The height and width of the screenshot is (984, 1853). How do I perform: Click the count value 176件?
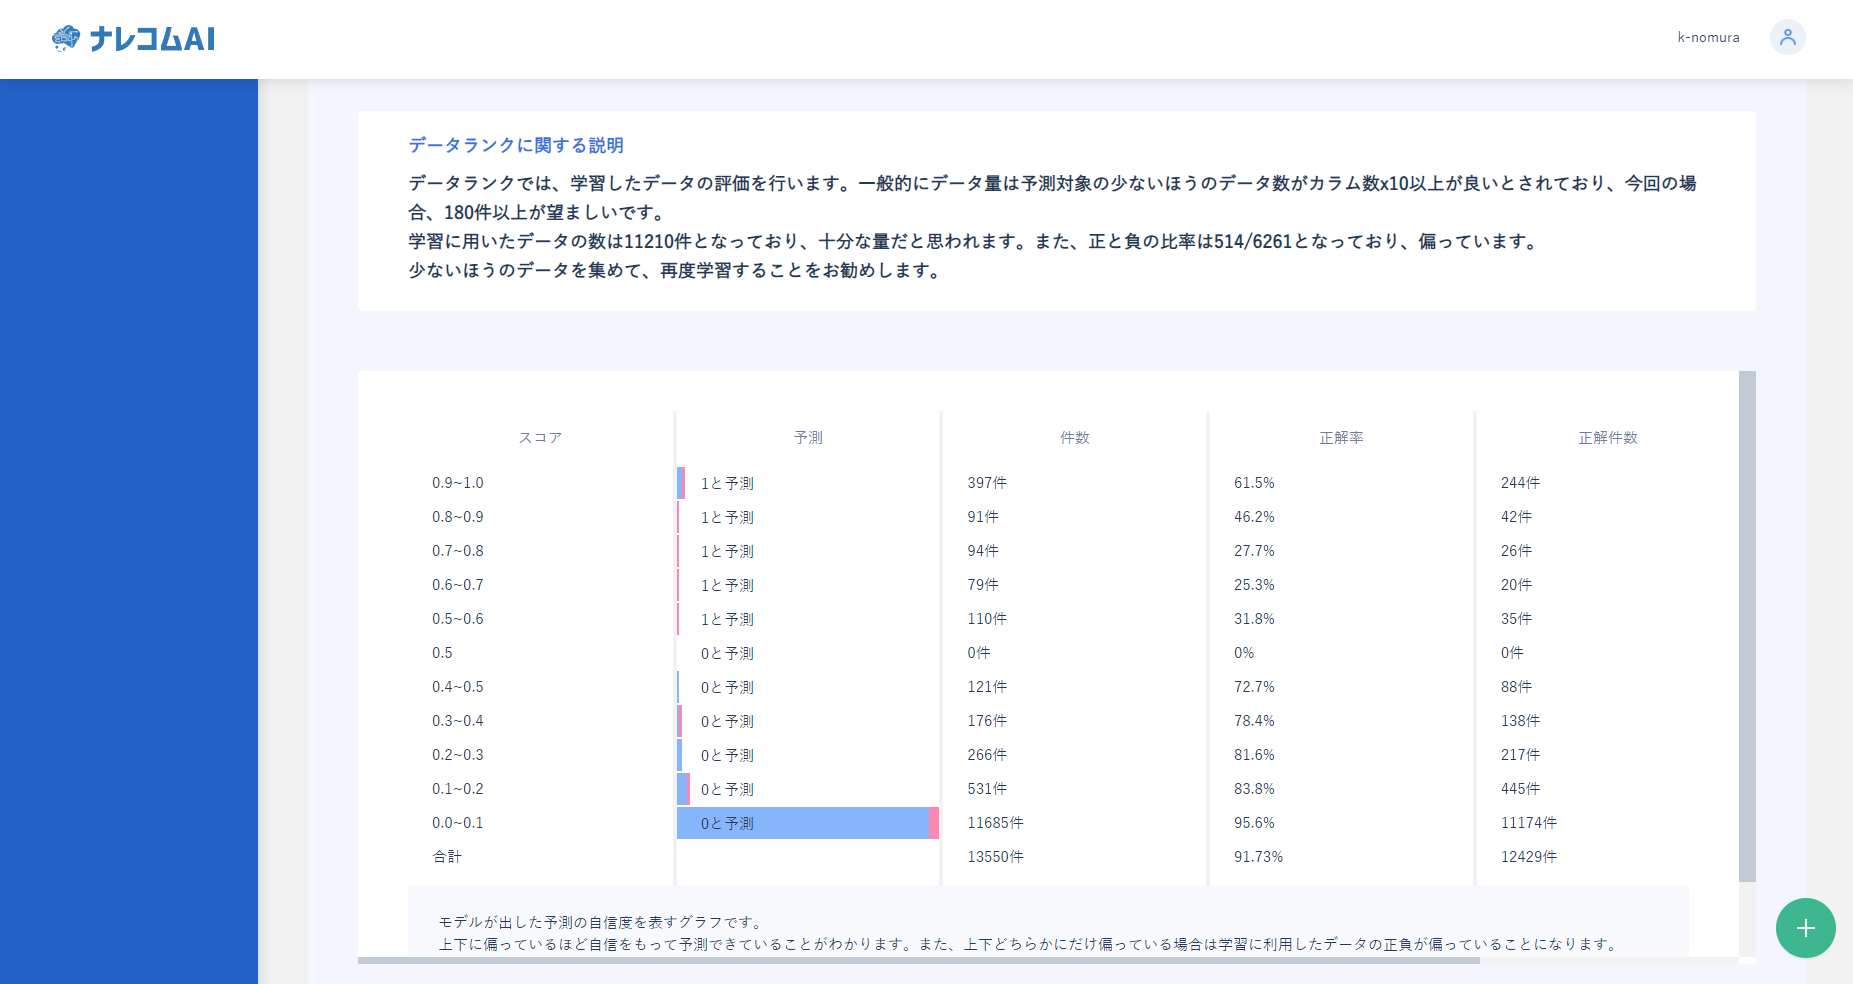pyautogui.click(x=987, y=721)
